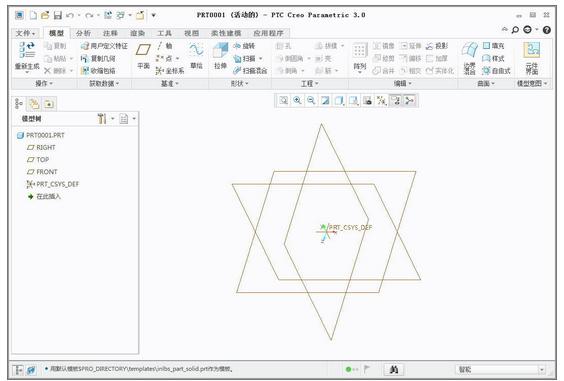Click the Regenerate (重新生成) icon
The width and height of the screenshot is (564, 381).
click(x=27, y=56)
